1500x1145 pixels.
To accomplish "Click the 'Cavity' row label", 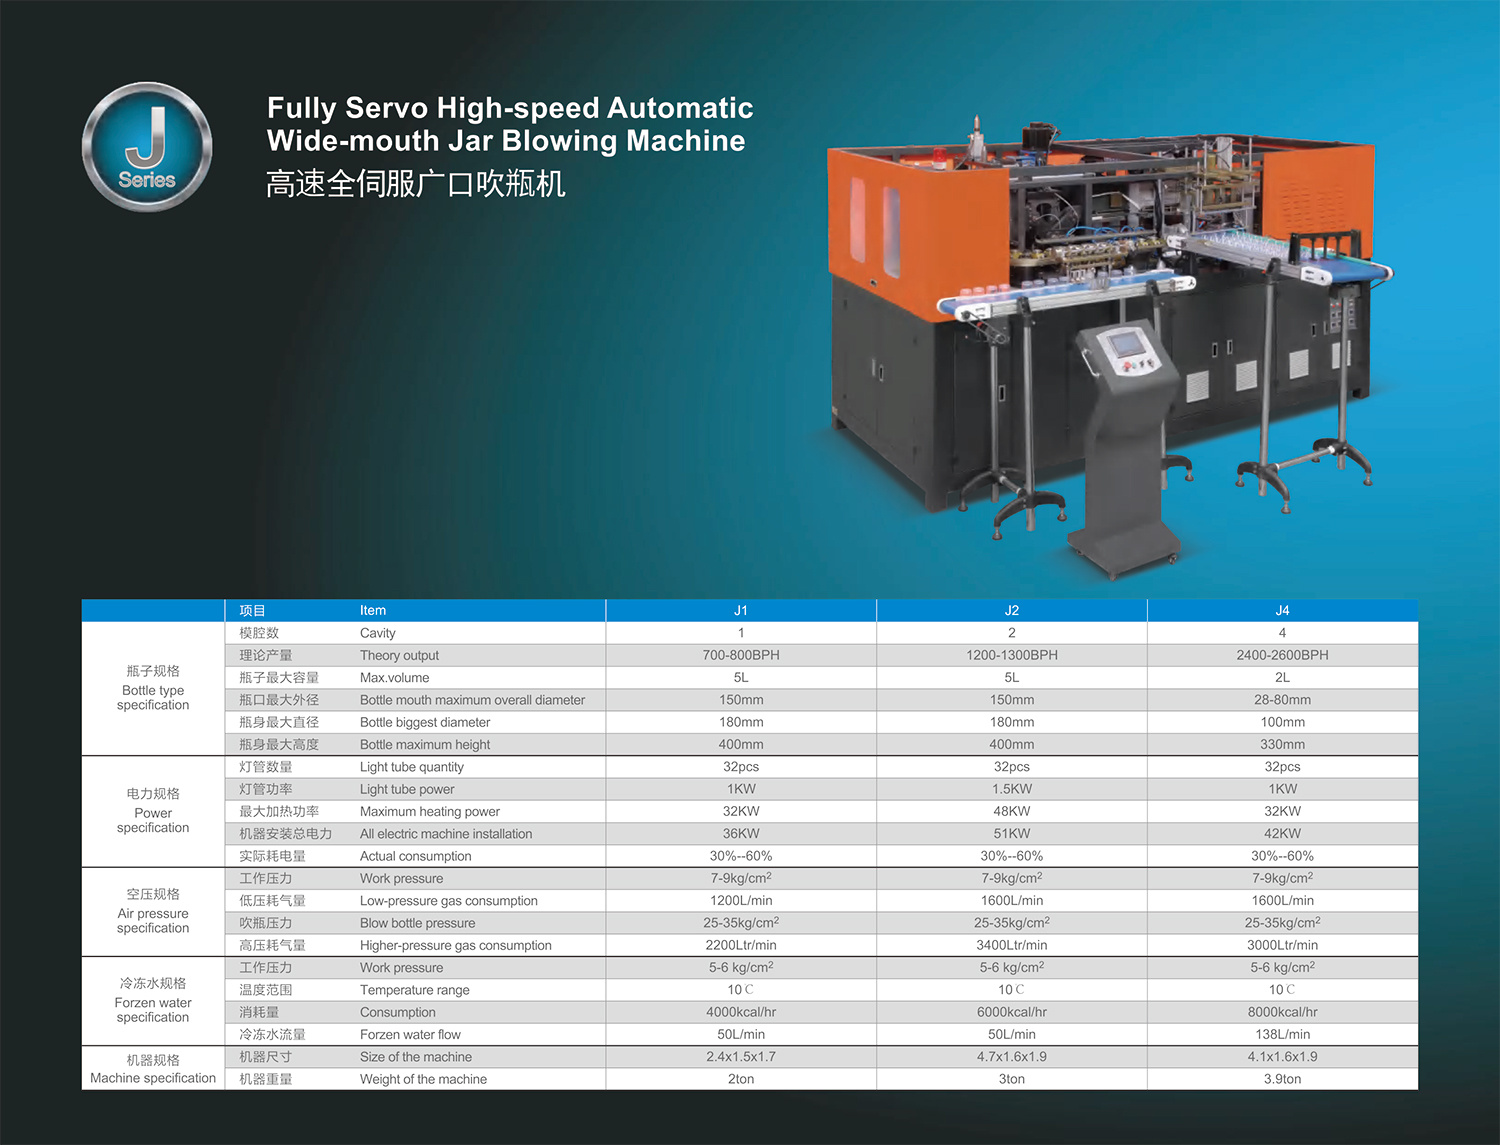I will 378,633.
